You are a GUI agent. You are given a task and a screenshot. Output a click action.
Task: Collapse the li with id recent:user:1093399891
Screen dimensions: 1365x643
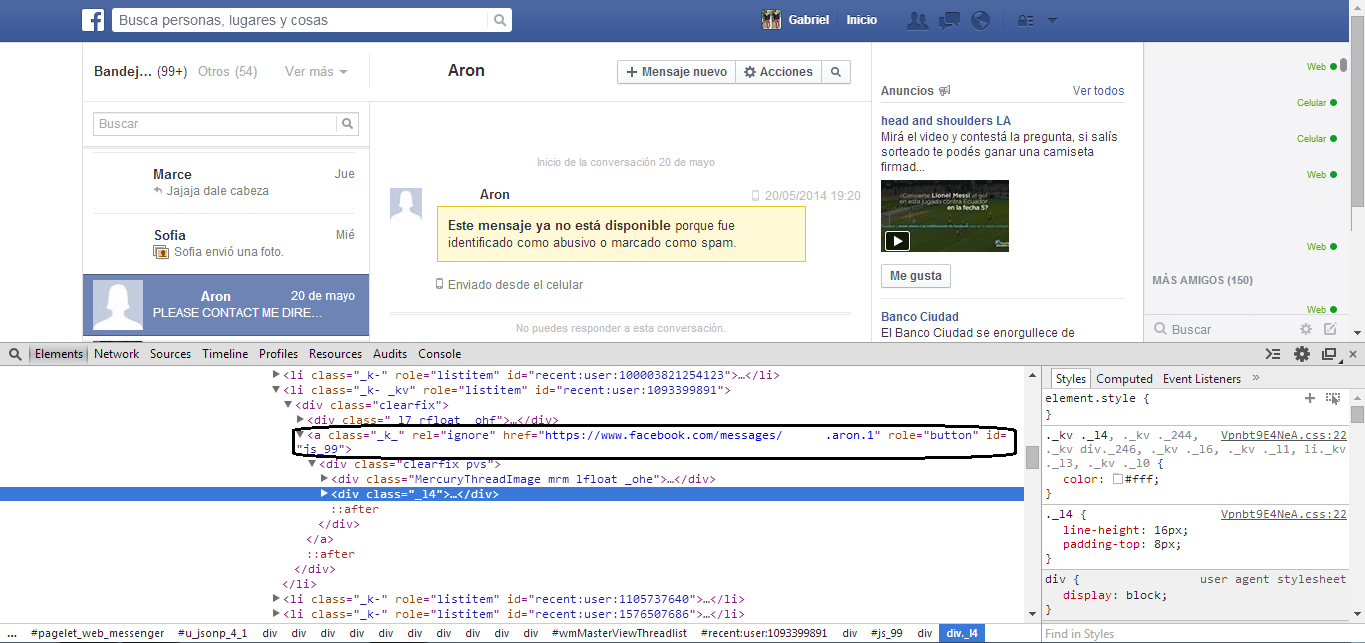pyautogui.click(x=277, y=390)
